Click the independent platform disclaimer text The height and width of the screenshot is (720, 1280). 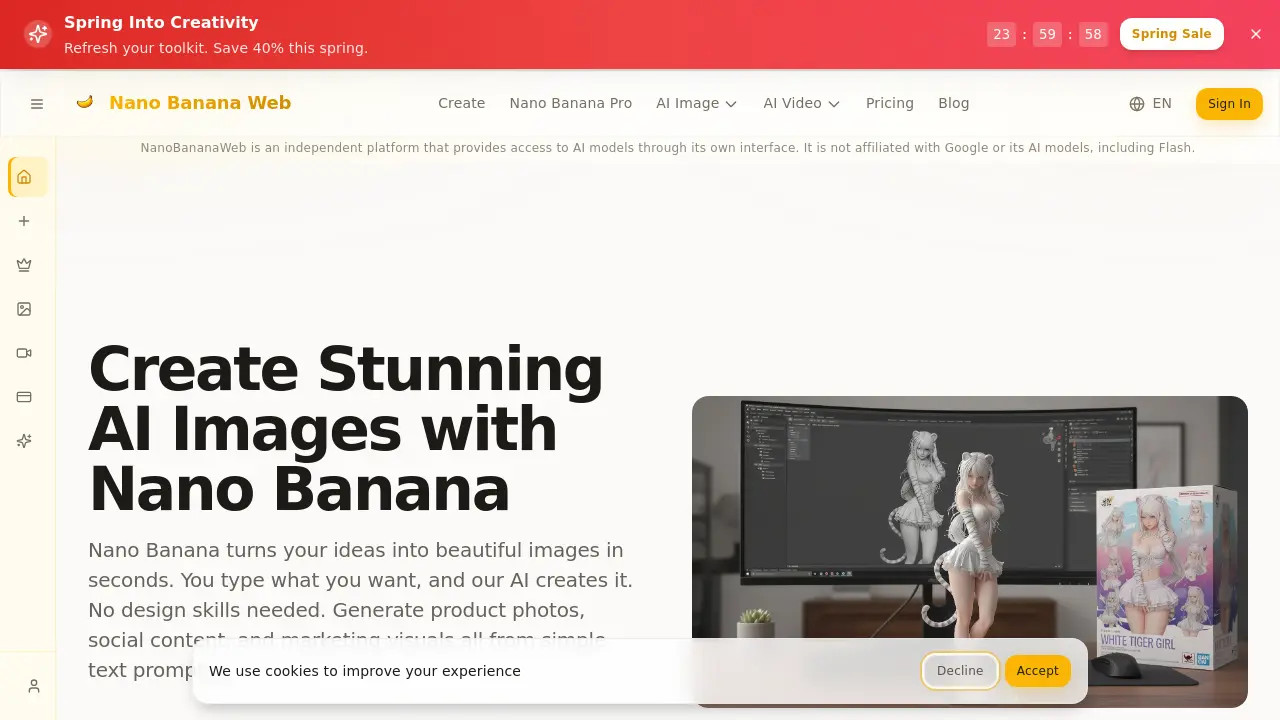[668, 148]
